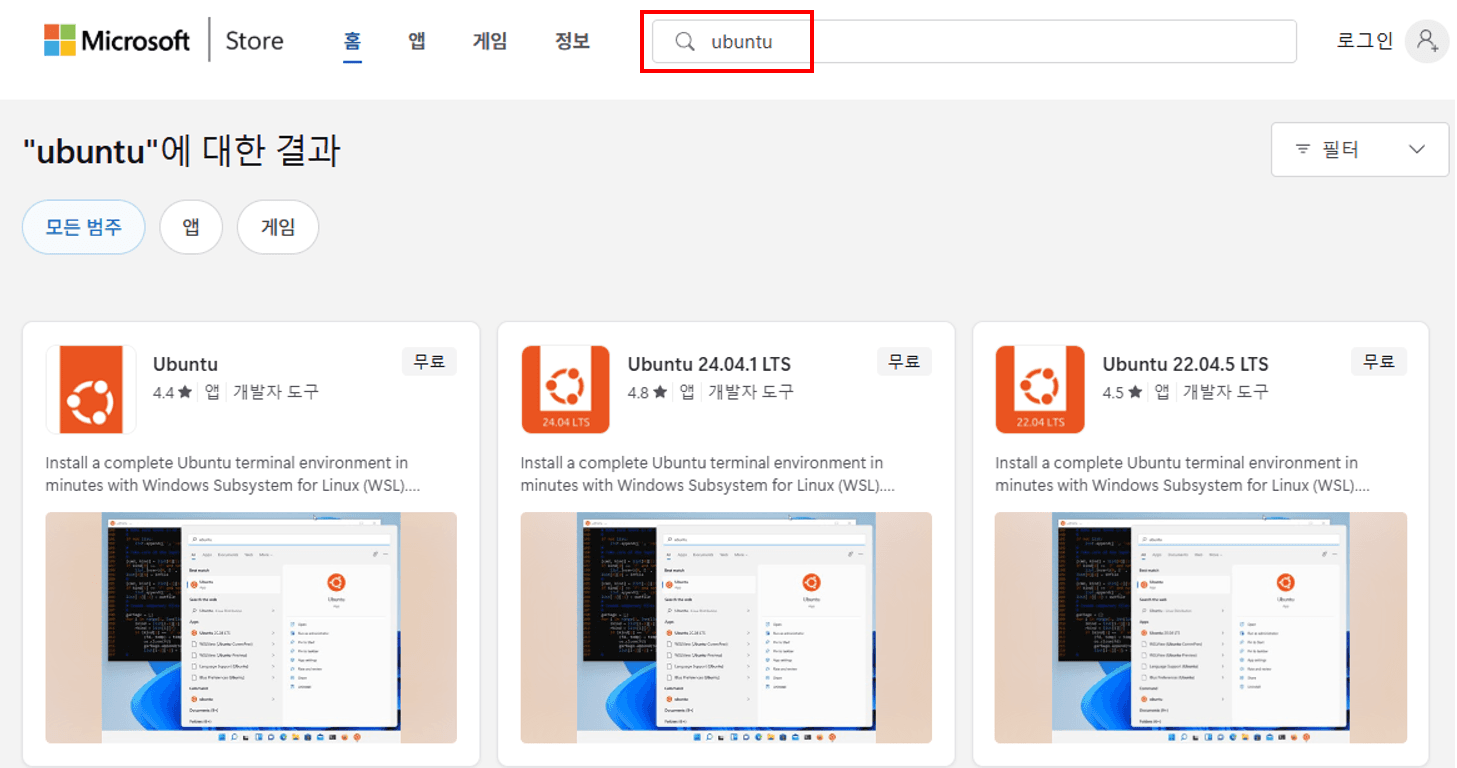Click the Ubuntu app title
This screenshot has width=1457, height=768.
click(x=185, y=364)
